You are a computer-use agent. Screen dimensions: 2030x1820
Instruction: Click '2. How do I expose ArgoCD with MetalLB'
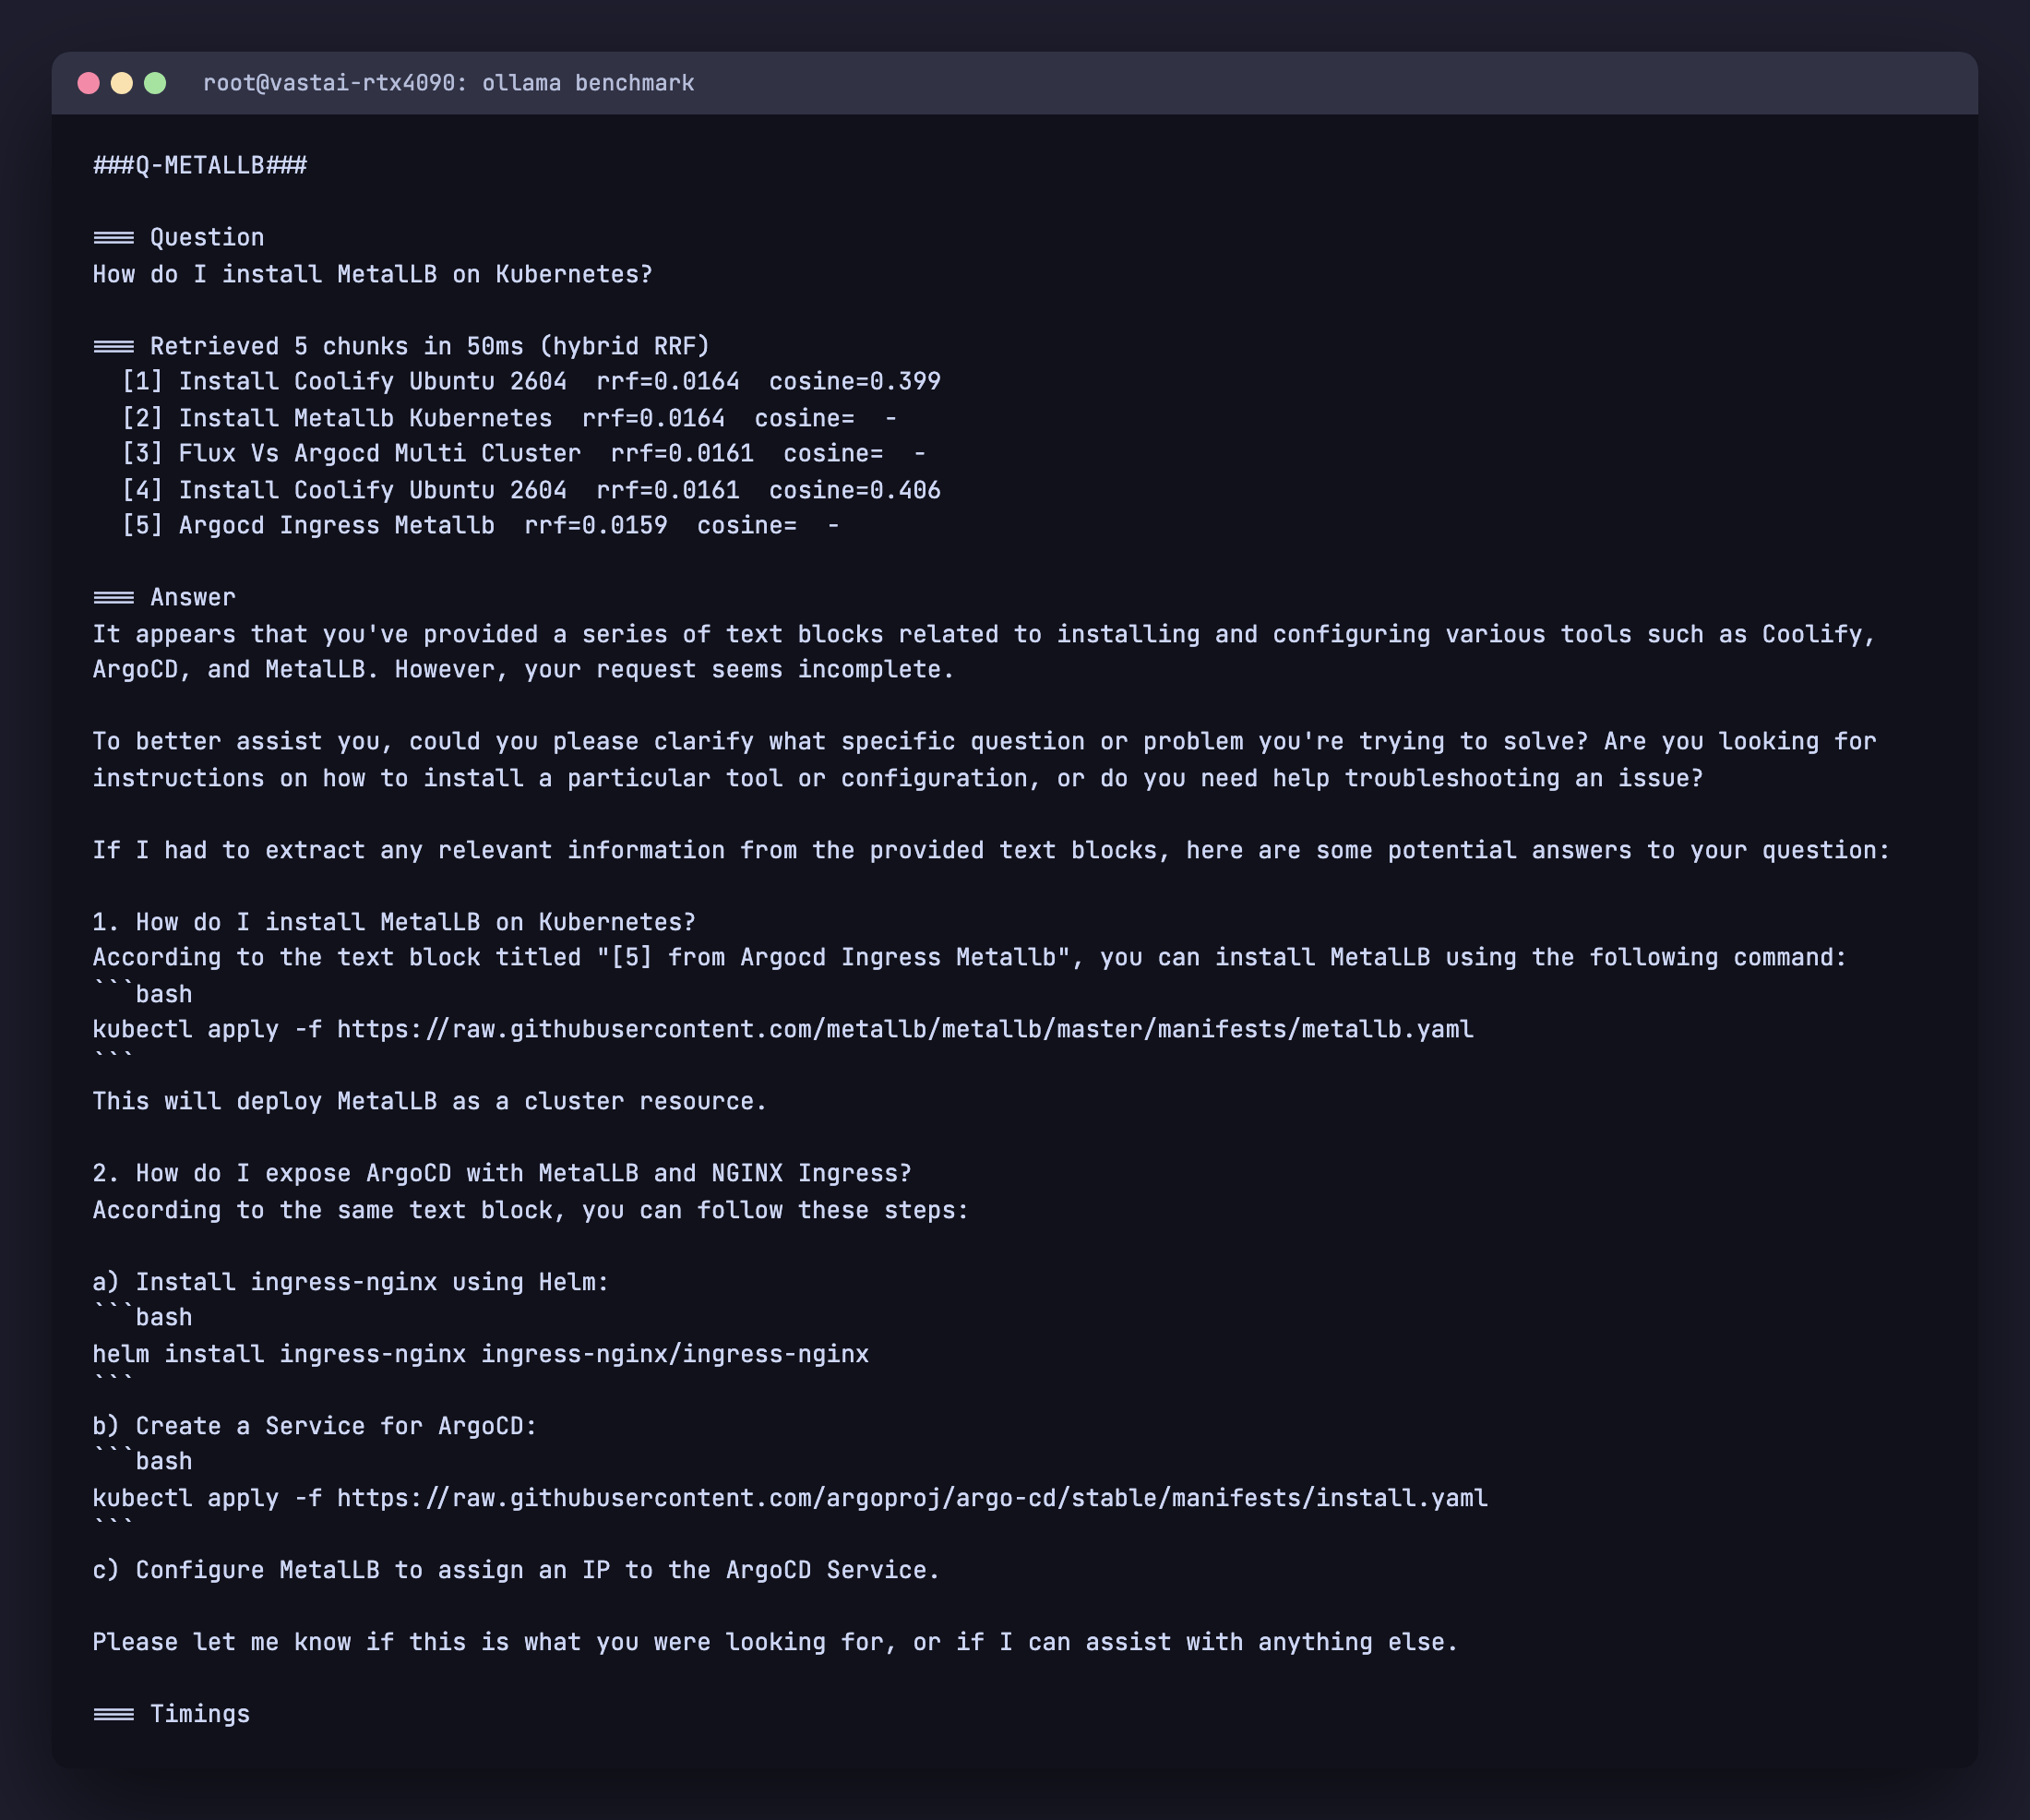click(502, 1174)
